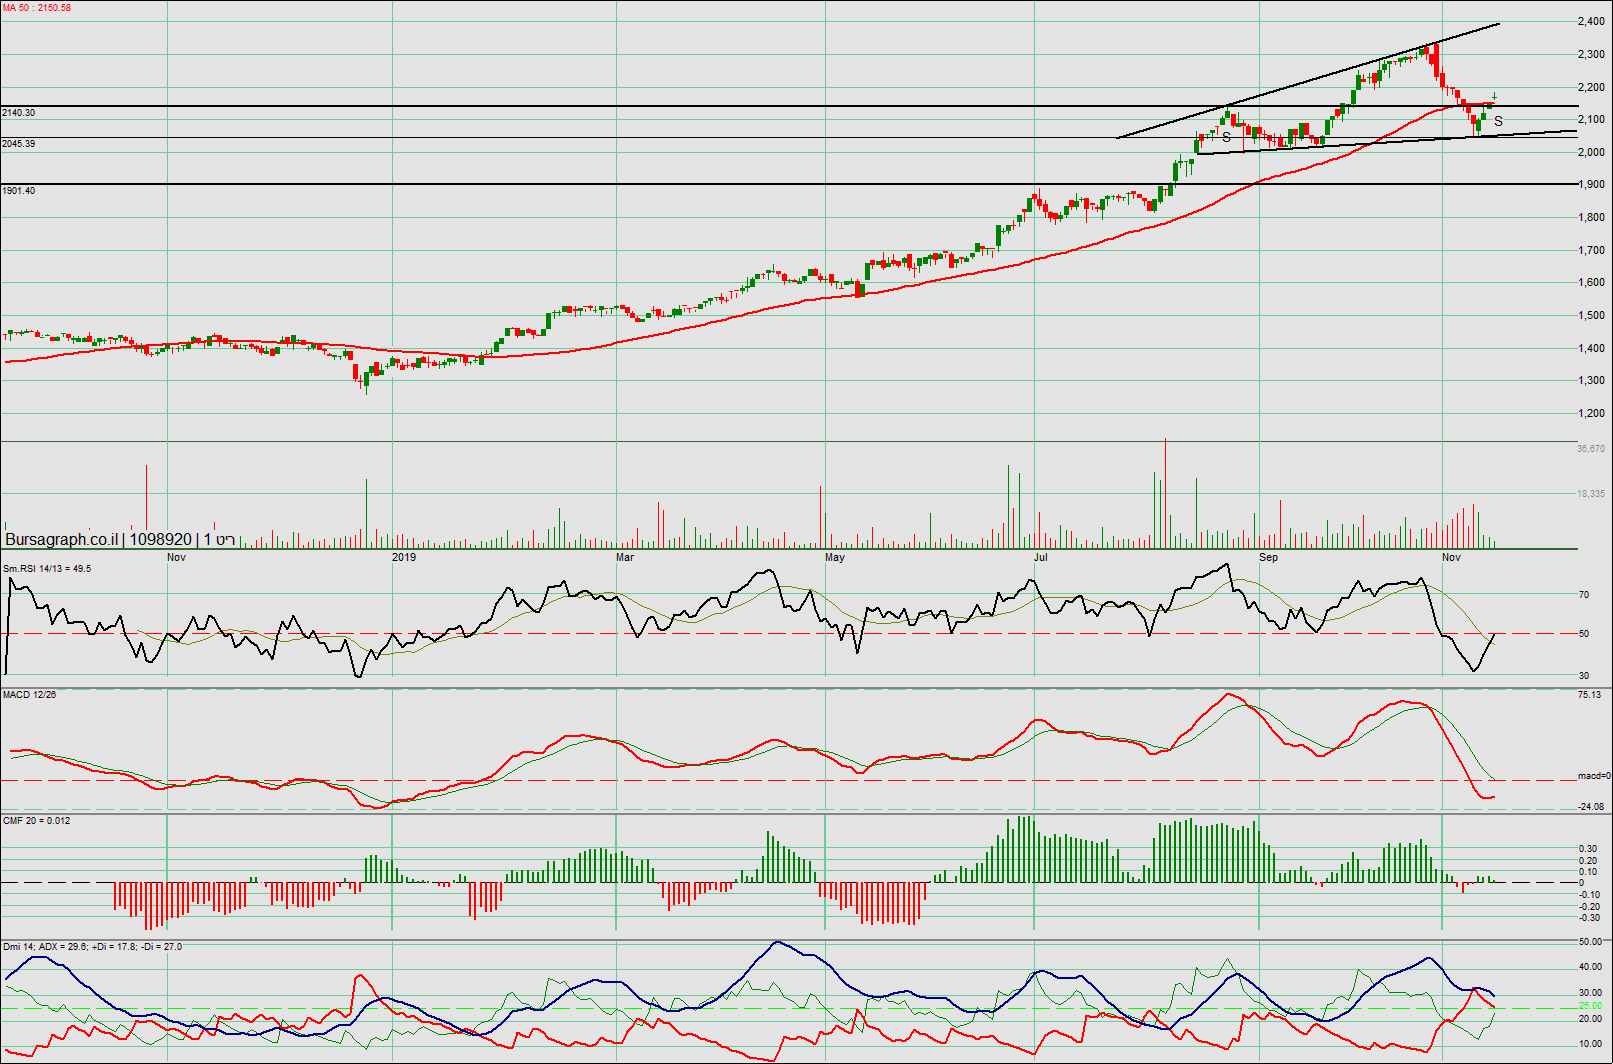Click the 2,000 price axis label
Viewport: 1613px width, 1064px height.
[1591, 152]
